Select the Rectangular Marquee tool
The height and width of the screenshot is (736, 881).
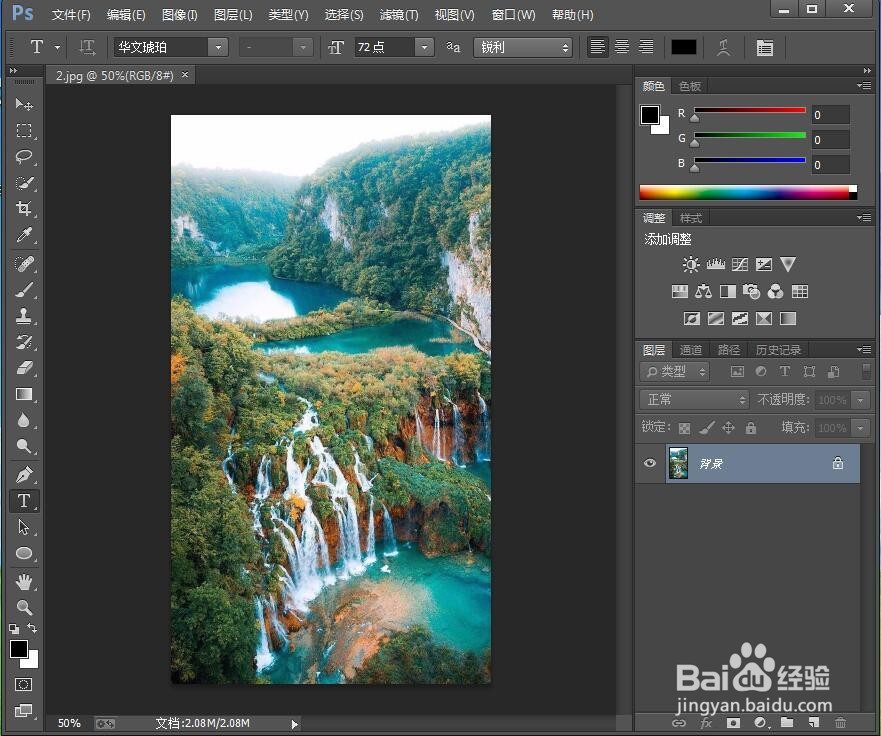click(24, 130)
